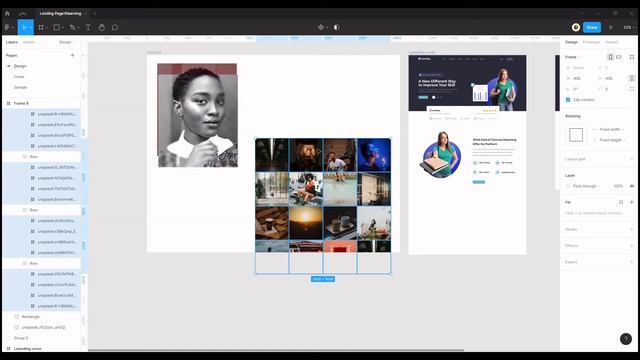Set the frame to portrait orientation
The image size is (640, 360).
pos(611,57)
